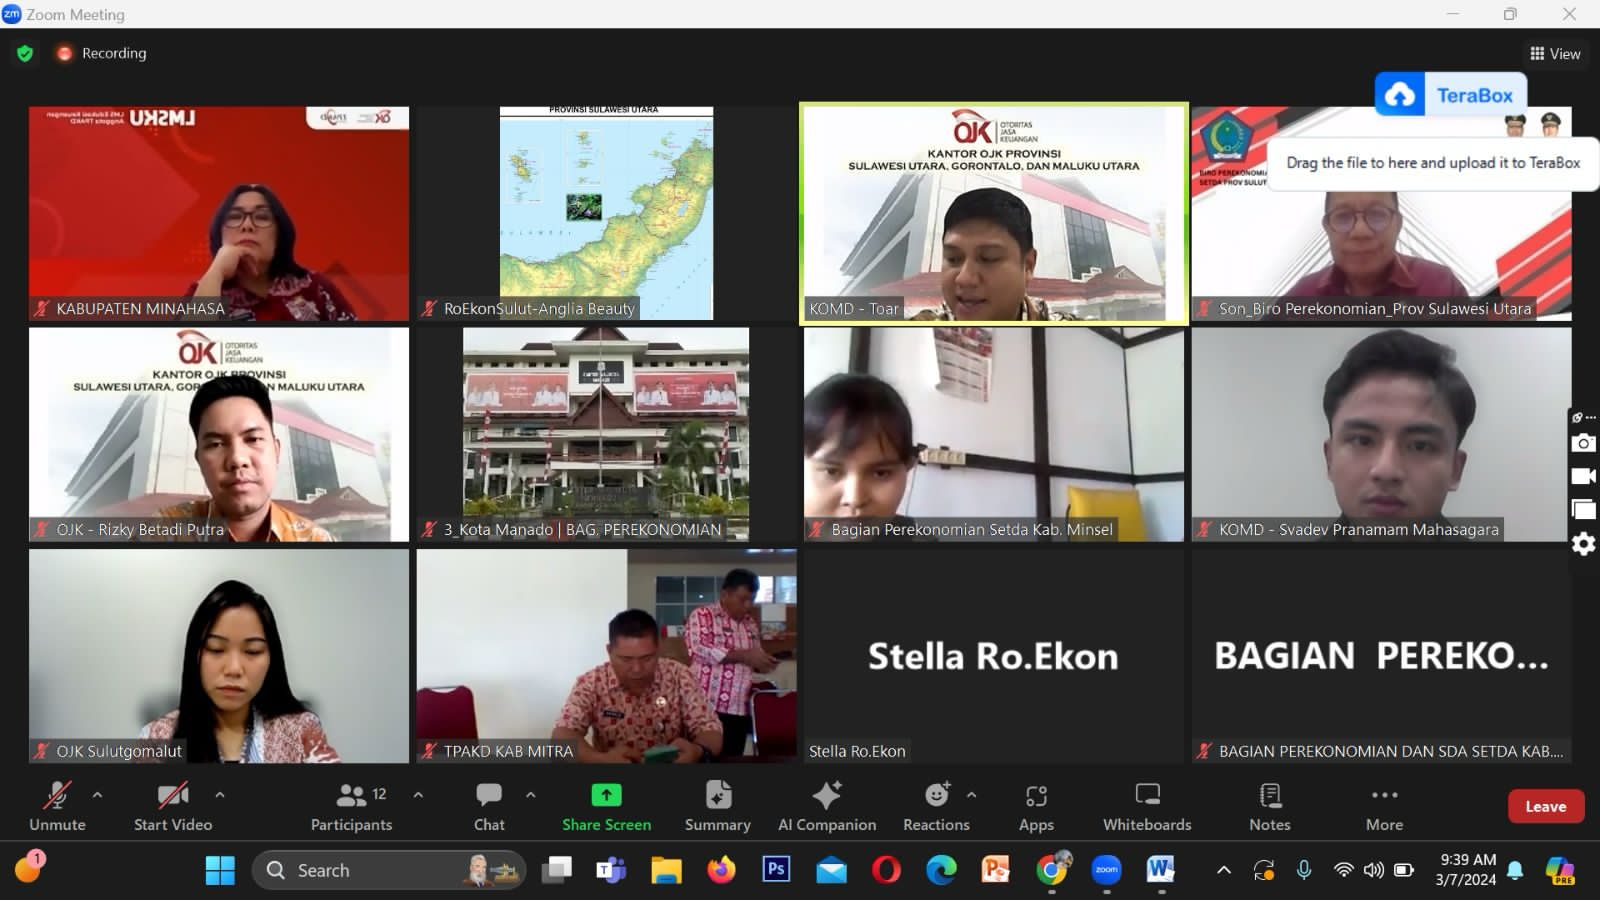Open Word from the taskbar
The image size is (1600, 900).
coord(1160,869)
